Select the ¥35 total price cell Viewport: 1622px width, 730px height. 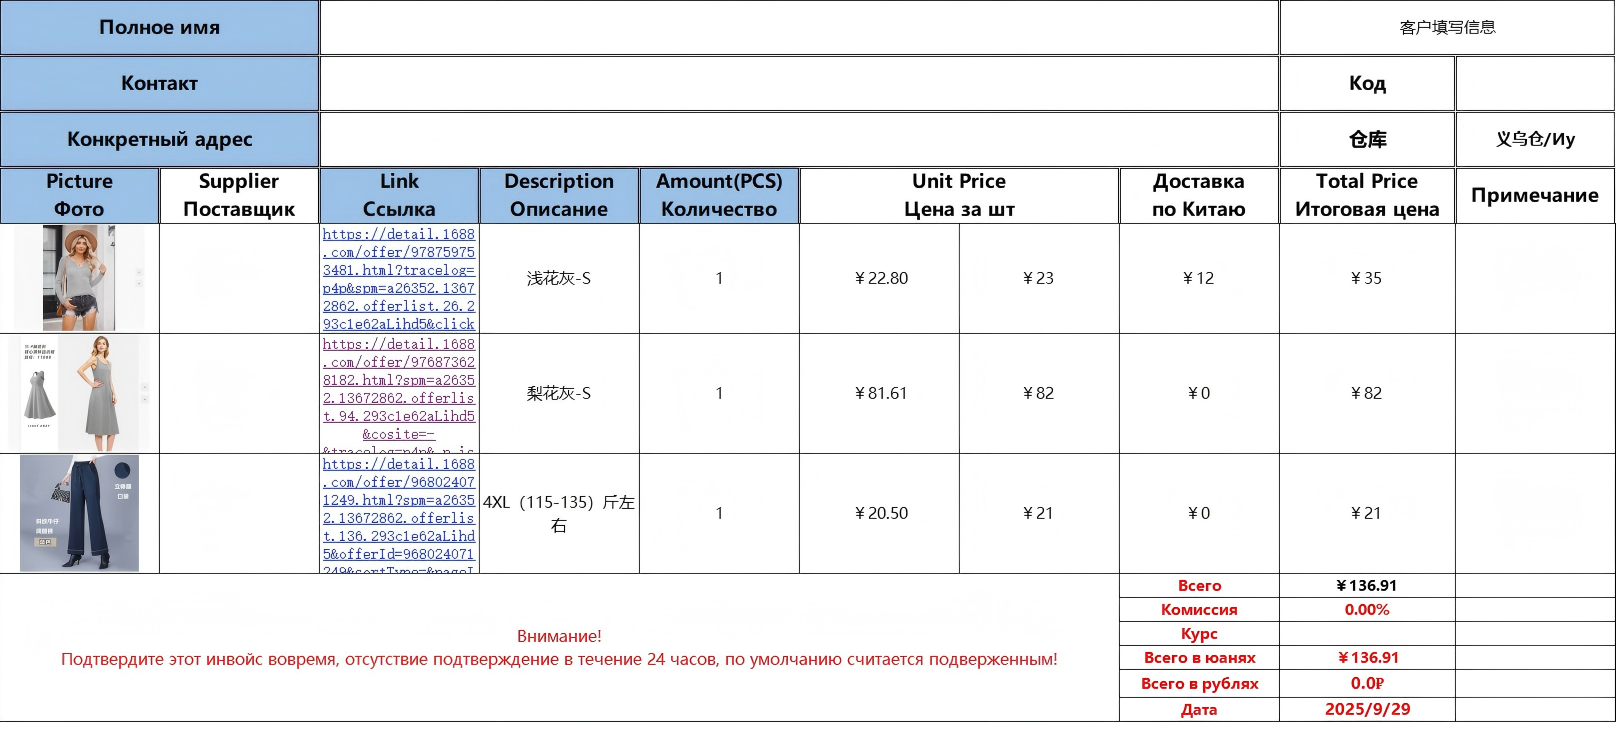1366,279
